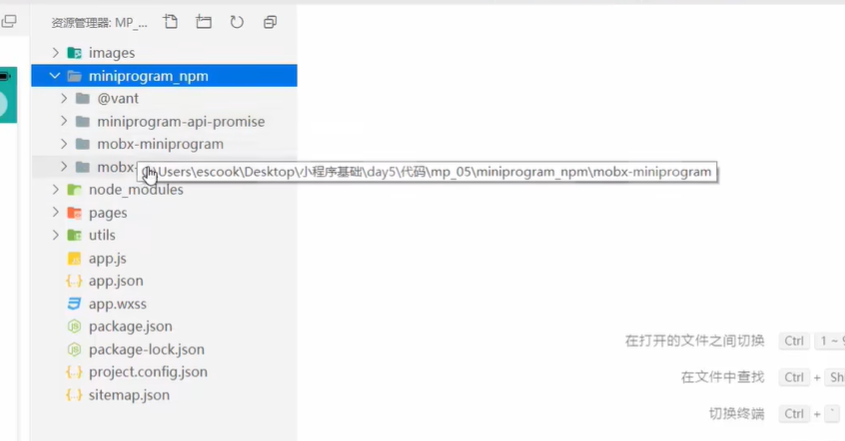Click the braces icon of app.json
The image size is (845, 441).
(x=74, y=281)
